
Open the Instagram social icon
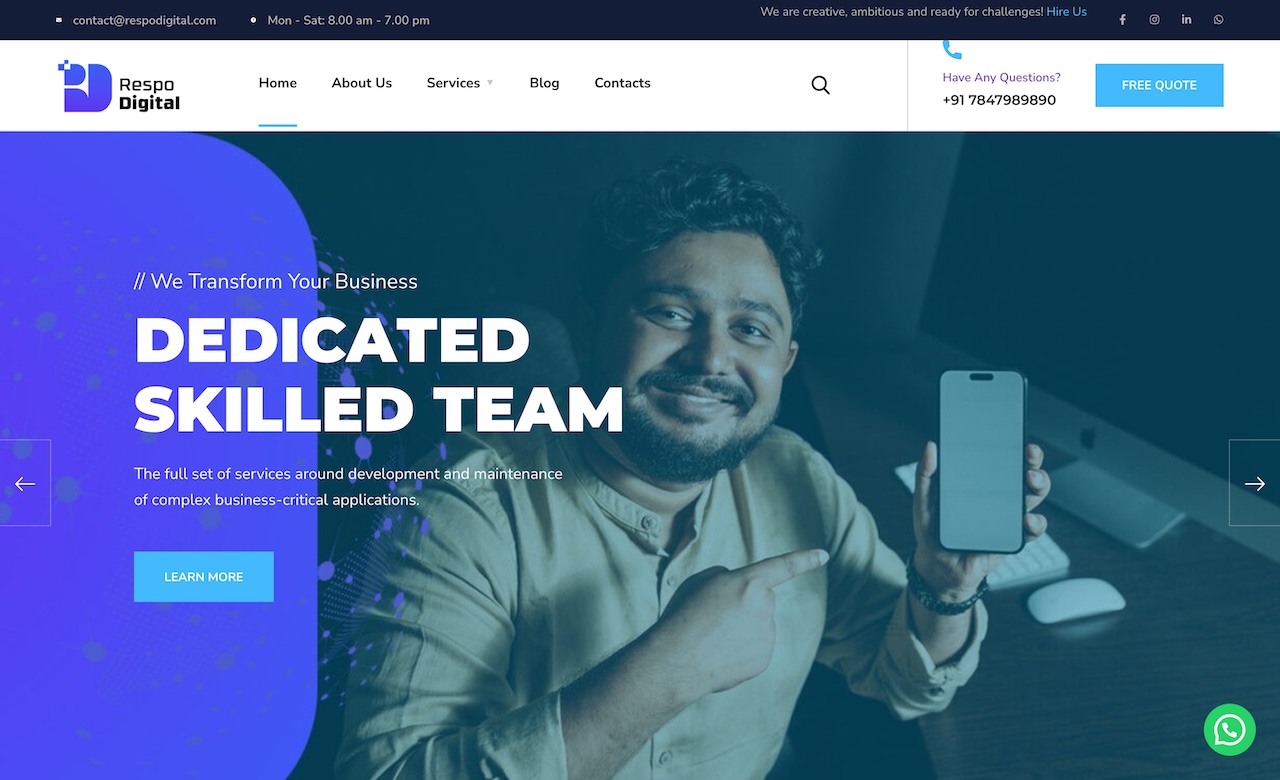(1154, 20)
